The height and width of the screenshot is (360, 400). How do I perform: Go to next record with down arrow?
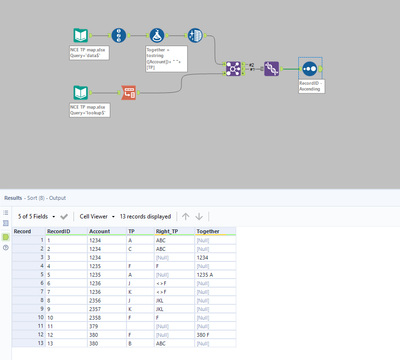(199, 217)
